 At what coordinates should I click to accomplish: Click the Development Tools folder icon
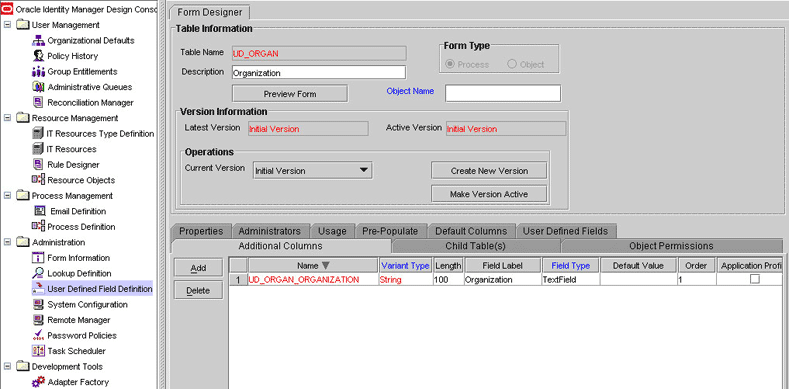coord(23,366)
